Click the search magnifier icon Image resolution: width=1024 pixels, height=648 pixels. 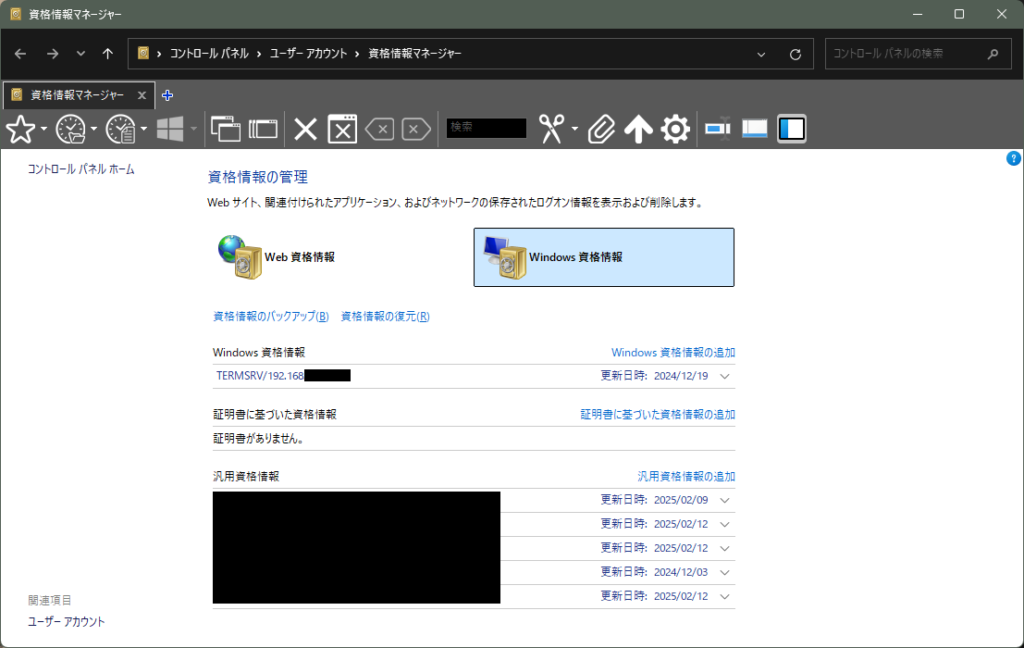(x=993, y=54)
